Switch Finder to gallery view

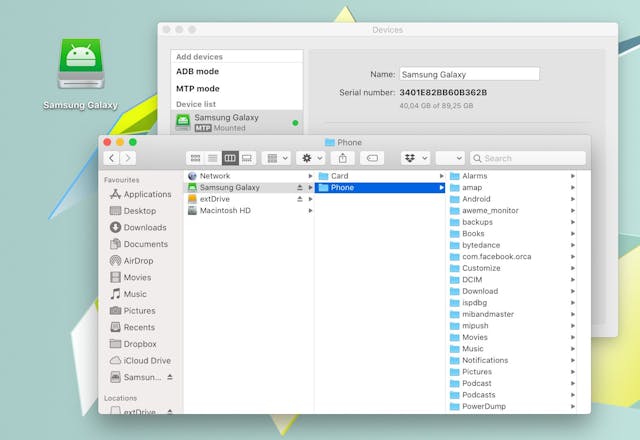pos(247,158)
